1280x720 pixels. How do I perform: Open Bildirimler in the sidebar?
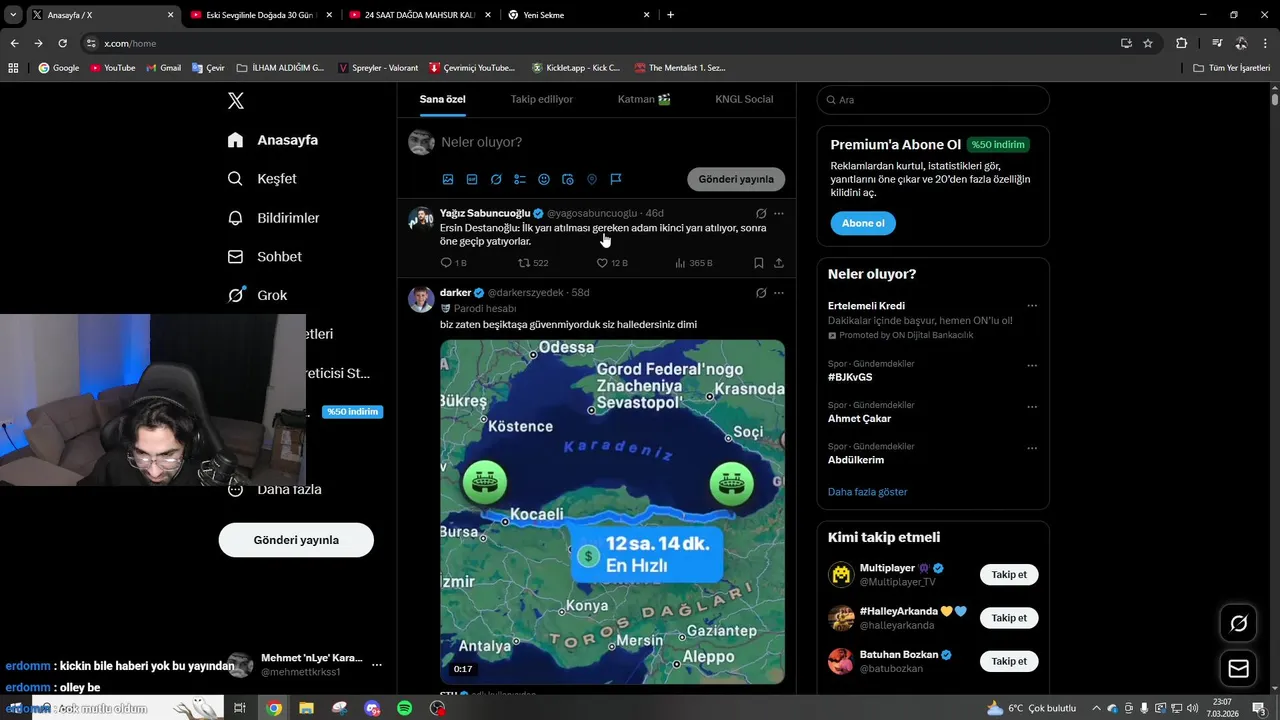273,218
